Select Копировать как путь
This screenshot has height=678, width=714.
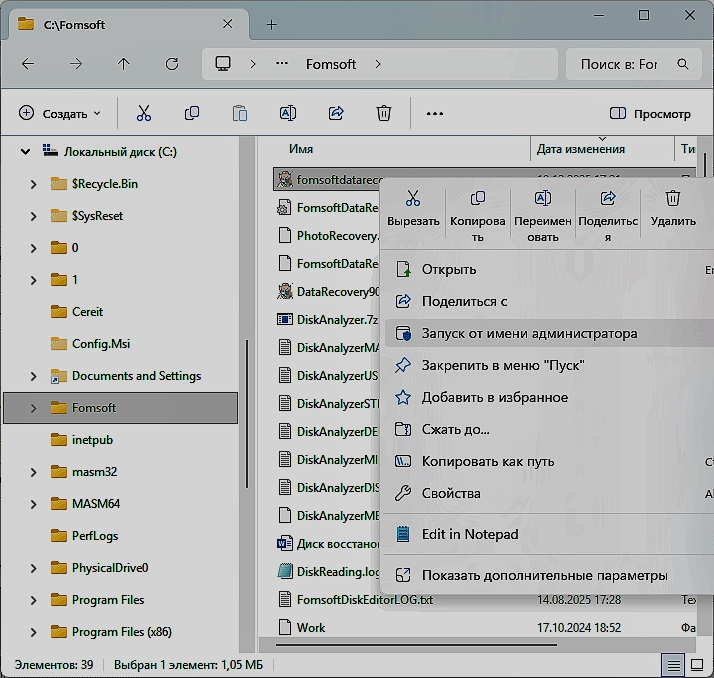point(551,461)
